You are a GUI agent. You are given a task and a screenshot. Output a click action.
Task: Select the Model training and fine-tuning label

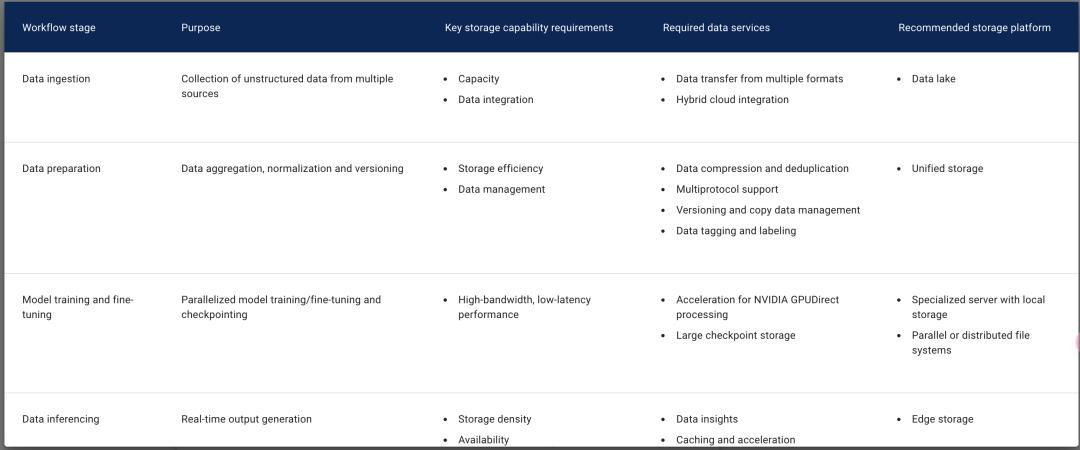click(x=77, y=307)
